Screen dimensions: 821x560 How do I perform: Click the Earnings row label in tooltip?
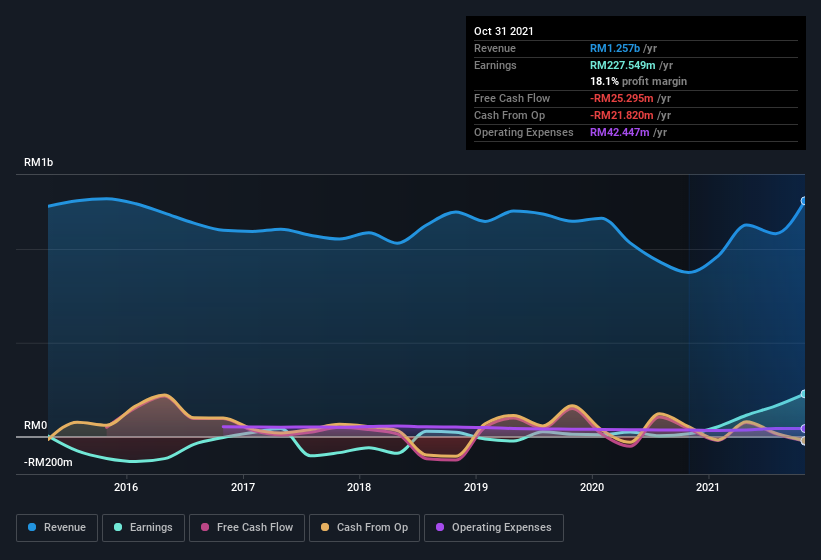tap(495, 65)
